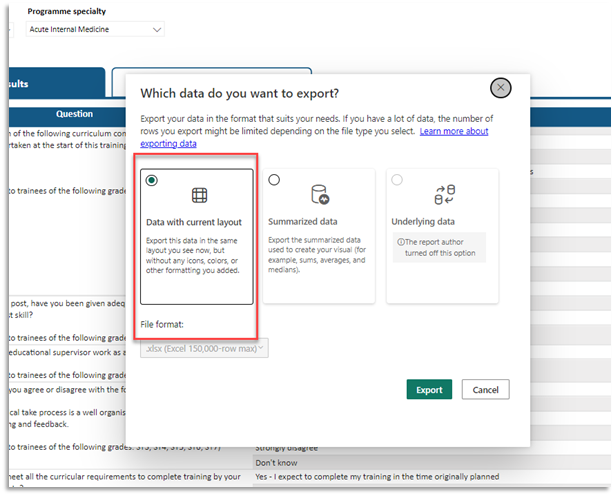Click the Programme specialty label
The image size is (614, 496).
67,11
